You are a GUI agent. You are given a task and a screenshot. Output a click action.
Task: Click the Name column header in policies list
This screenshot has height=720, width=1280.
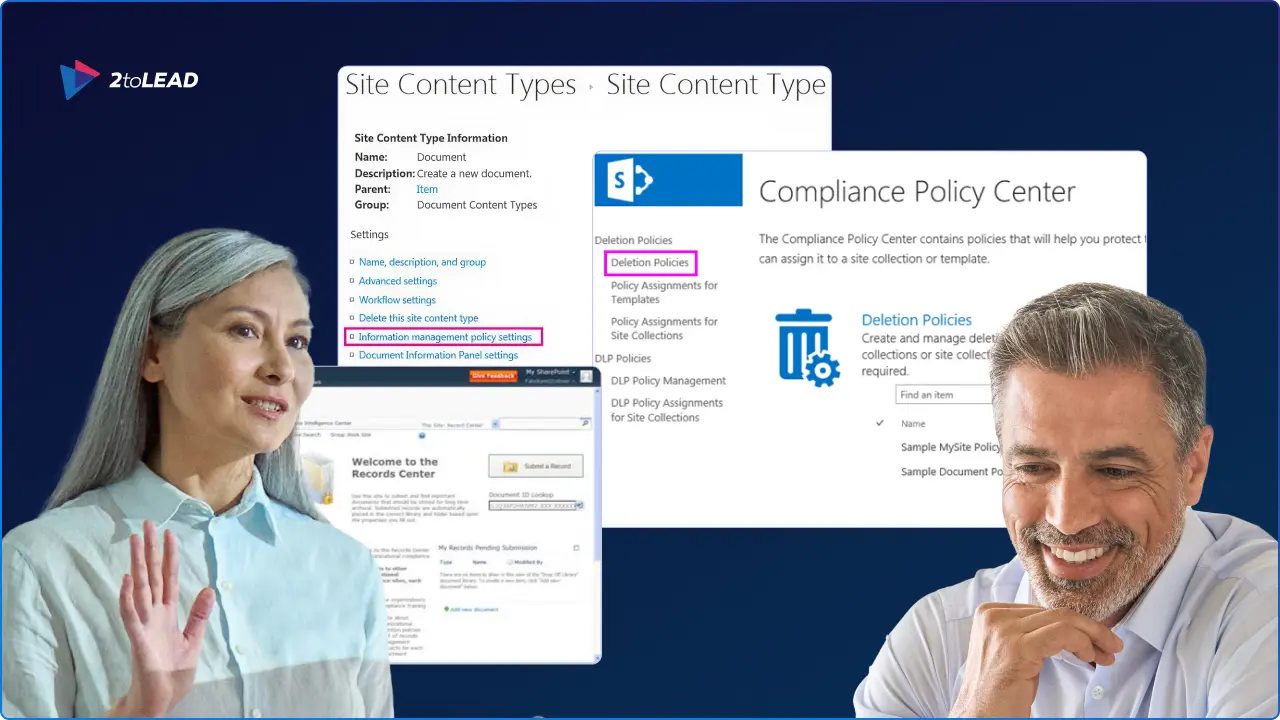tap(913, 423)
